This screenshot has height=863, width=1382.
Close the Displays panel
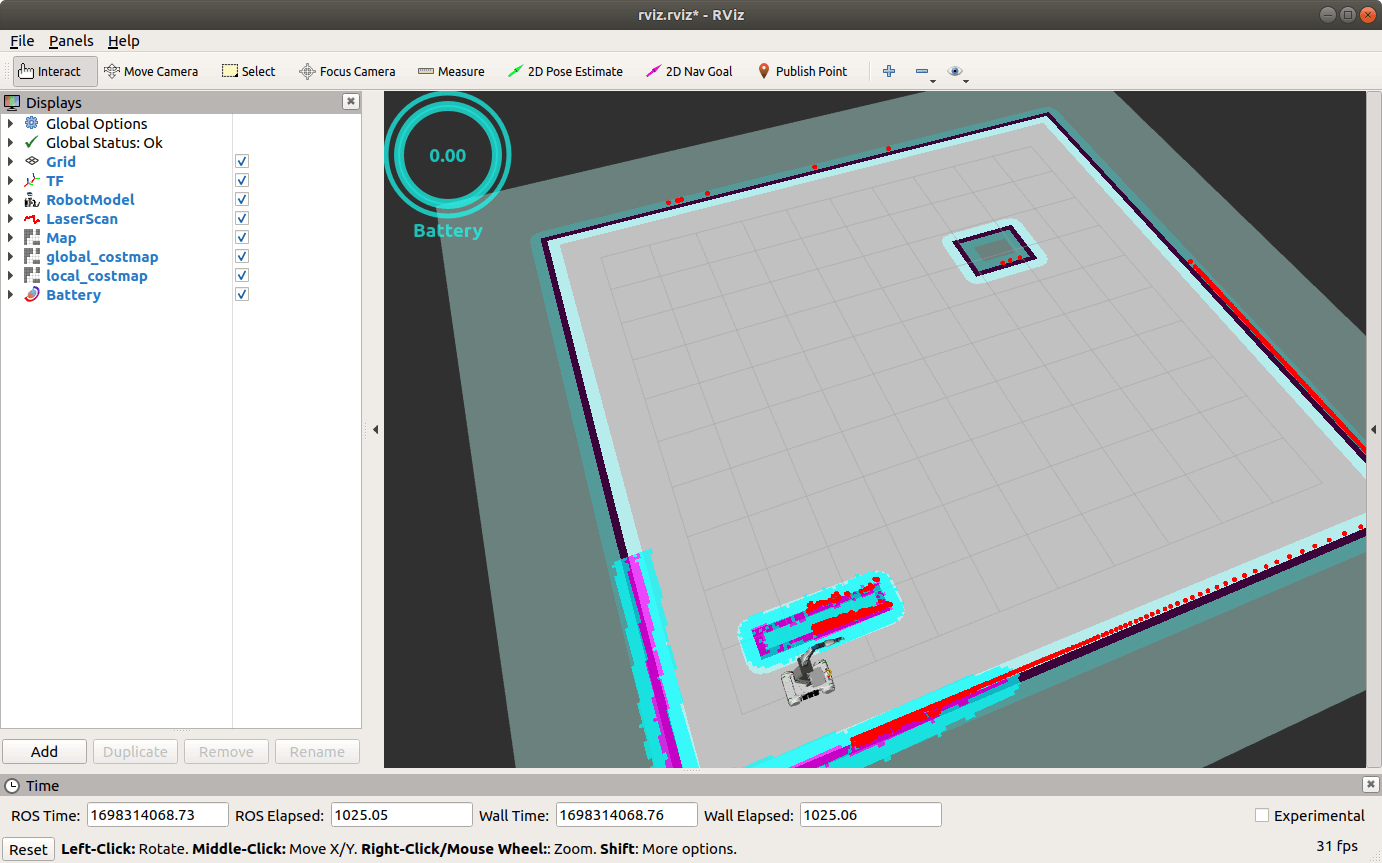click(x=350, y=101)
